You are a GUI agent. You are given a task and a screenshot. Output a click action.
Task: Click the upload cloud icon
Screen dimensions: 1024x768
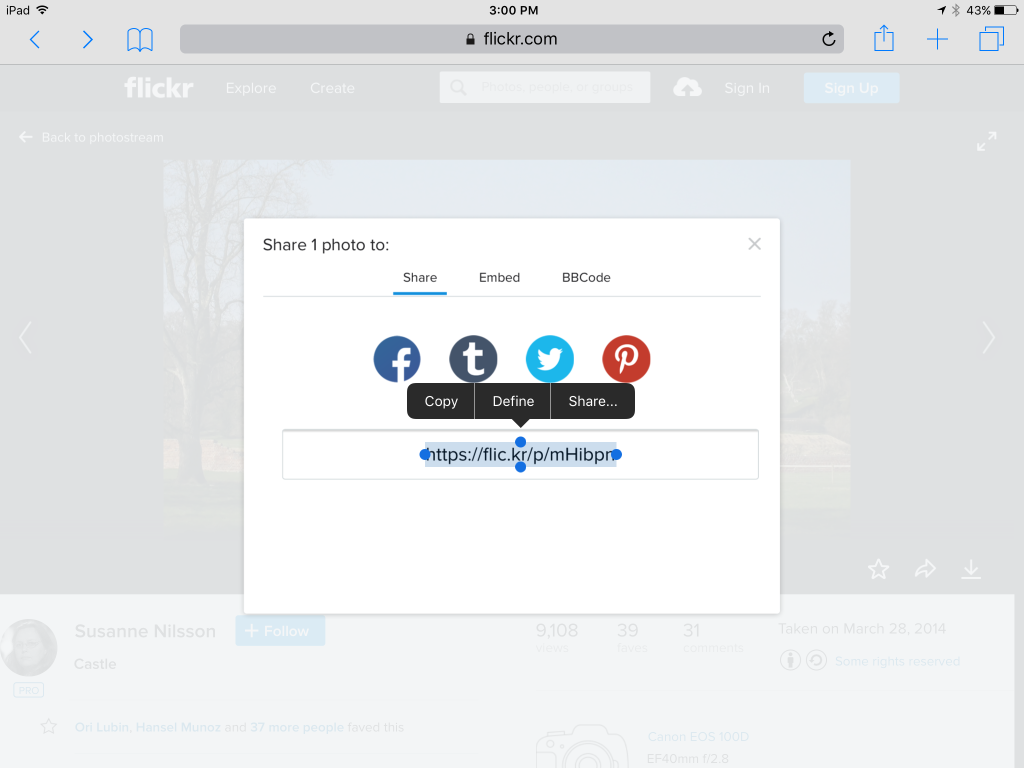point(687,88)
